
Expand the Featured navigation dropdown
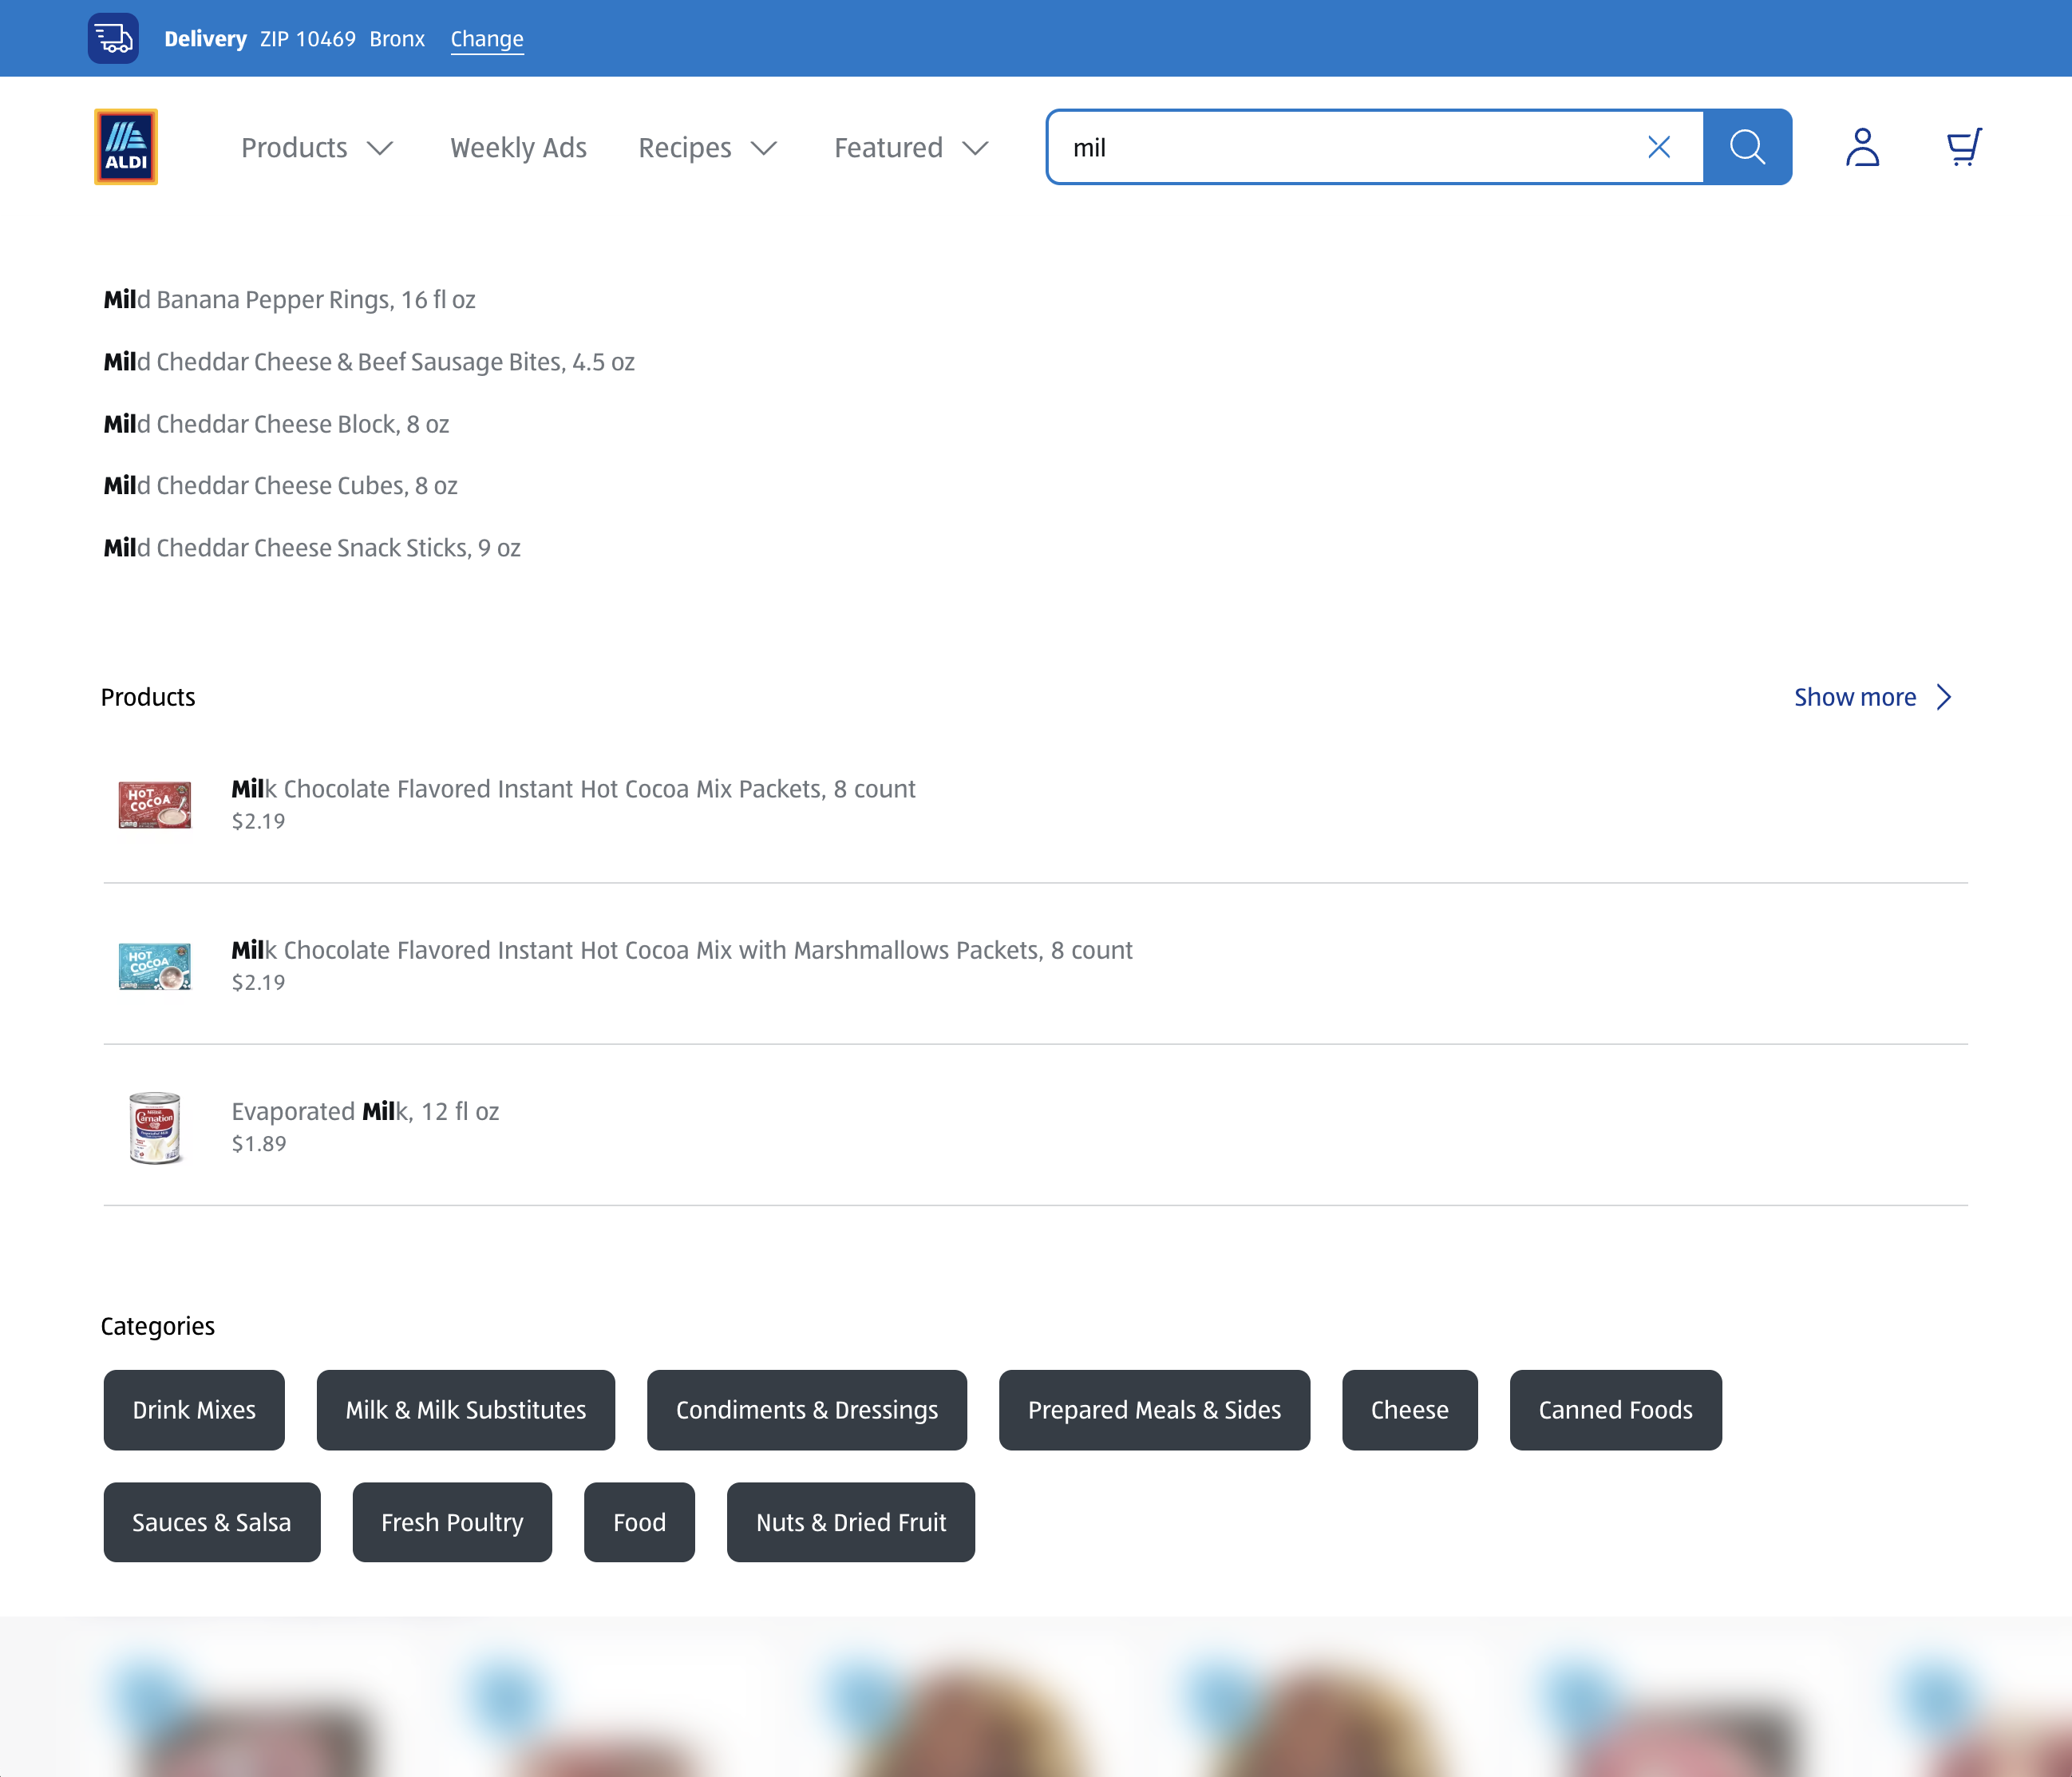click(908, 147)
